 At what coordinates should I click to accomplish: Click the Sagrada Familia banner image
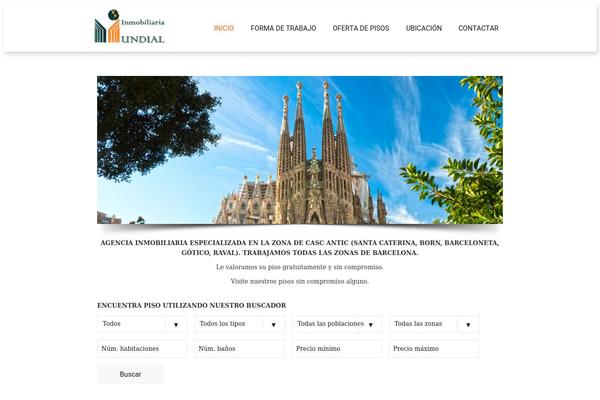(x=300, y=150)
